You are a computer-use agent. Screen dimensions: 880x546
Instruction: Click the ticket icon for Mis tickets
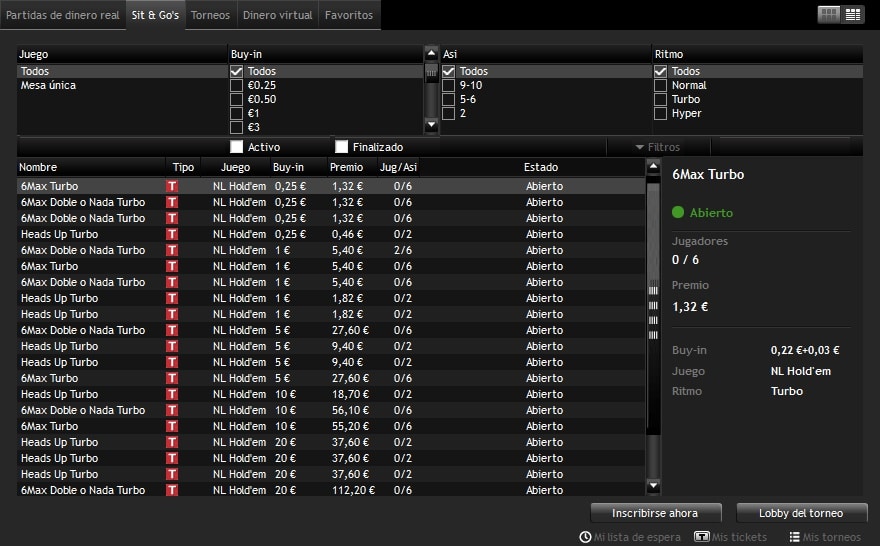pos(702,537)
